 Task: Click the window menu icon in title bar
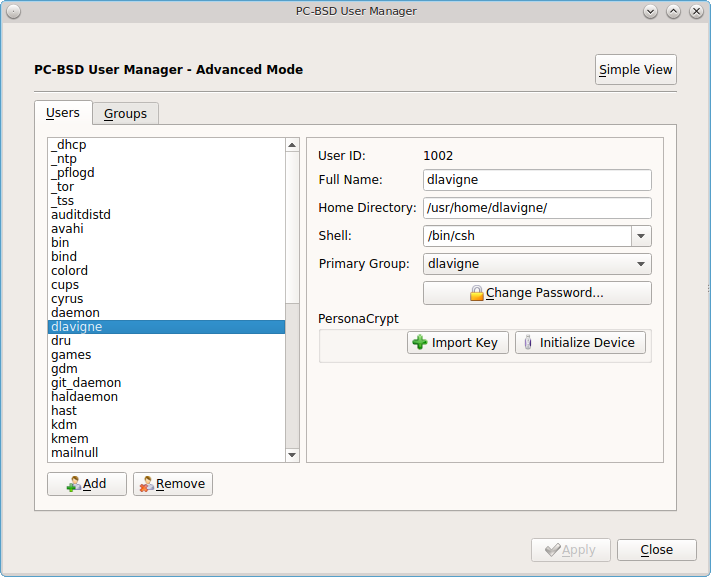click(x=14, y=11)
